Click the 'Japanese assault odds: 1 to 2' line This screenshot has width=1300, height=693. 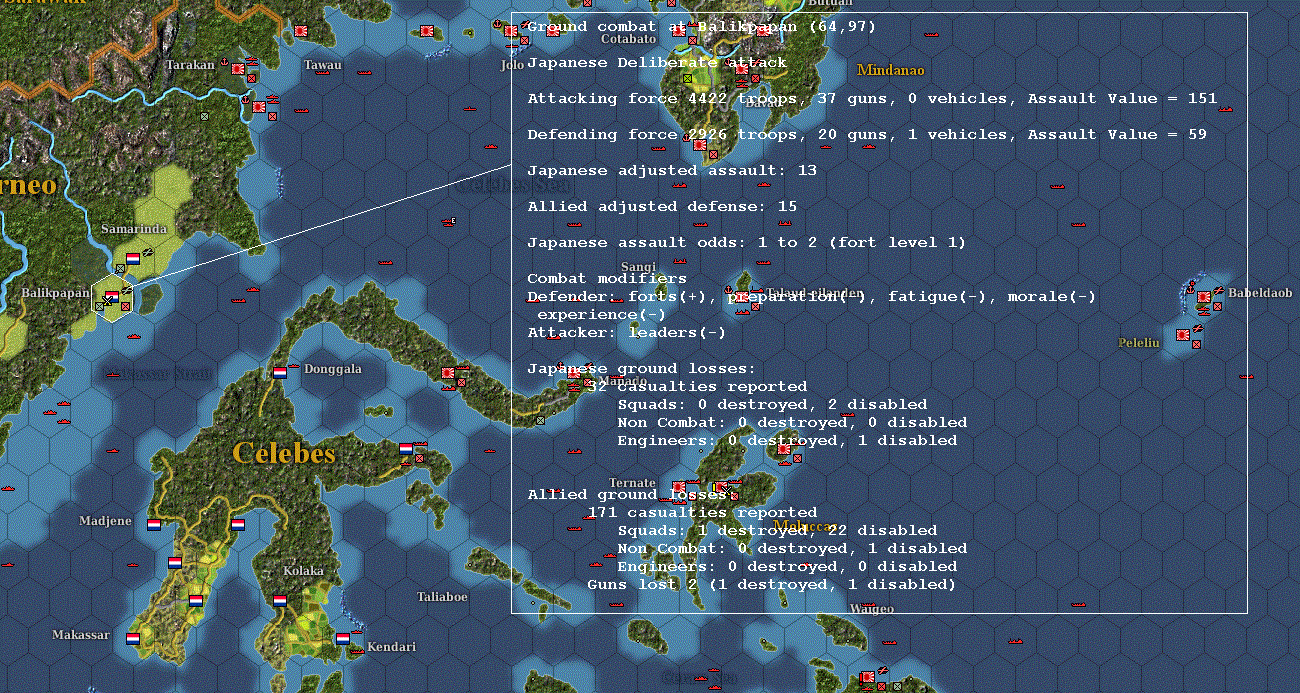point(747,242)
